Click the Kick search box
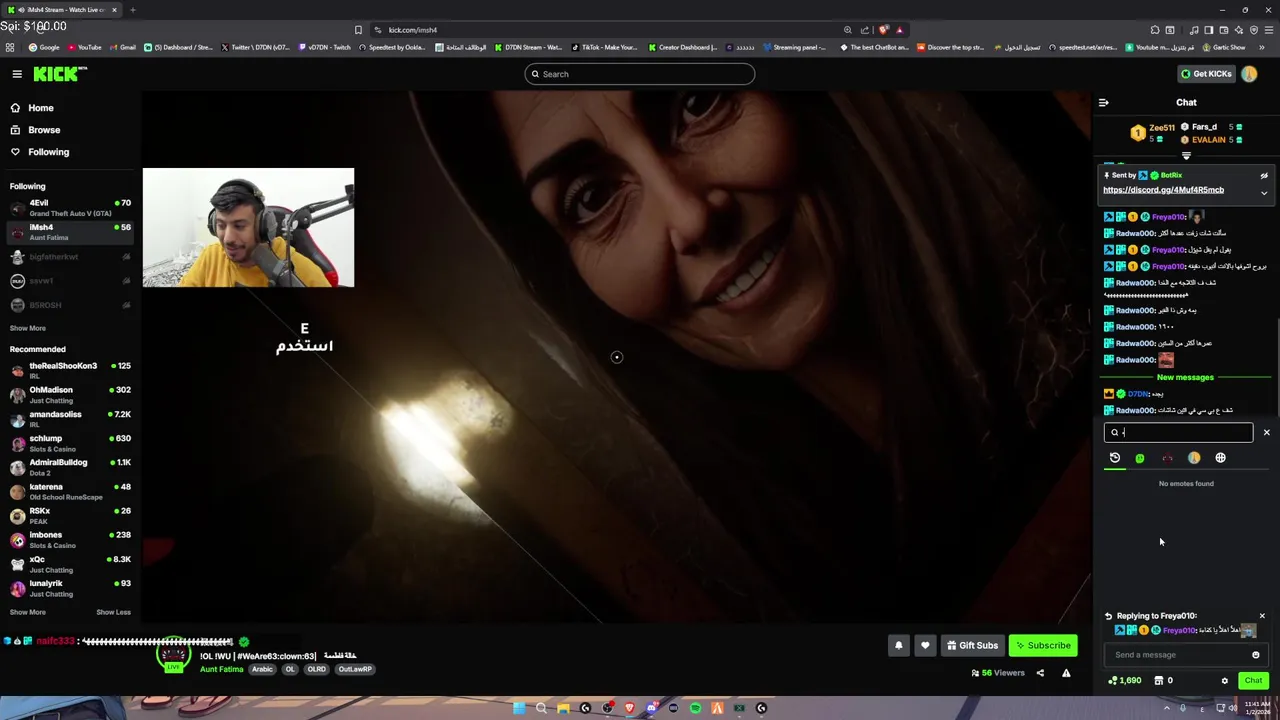Viewport: 1280px width, 720px height. click(x=639, y=74)
